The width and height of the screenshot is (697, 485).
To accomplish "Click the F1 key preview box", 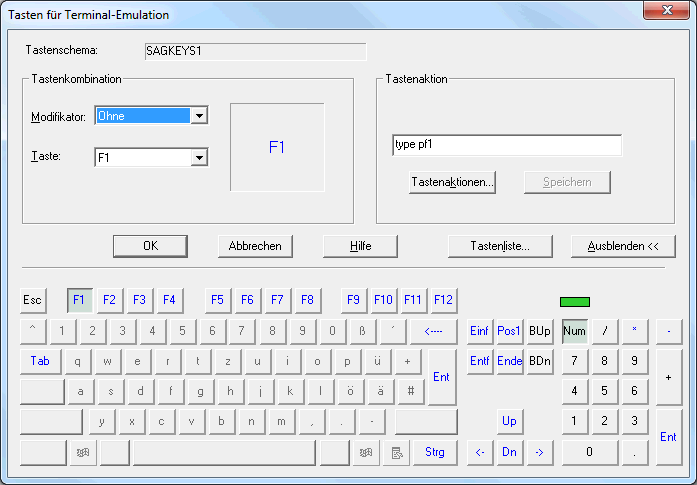I will (x=277, y=148).
